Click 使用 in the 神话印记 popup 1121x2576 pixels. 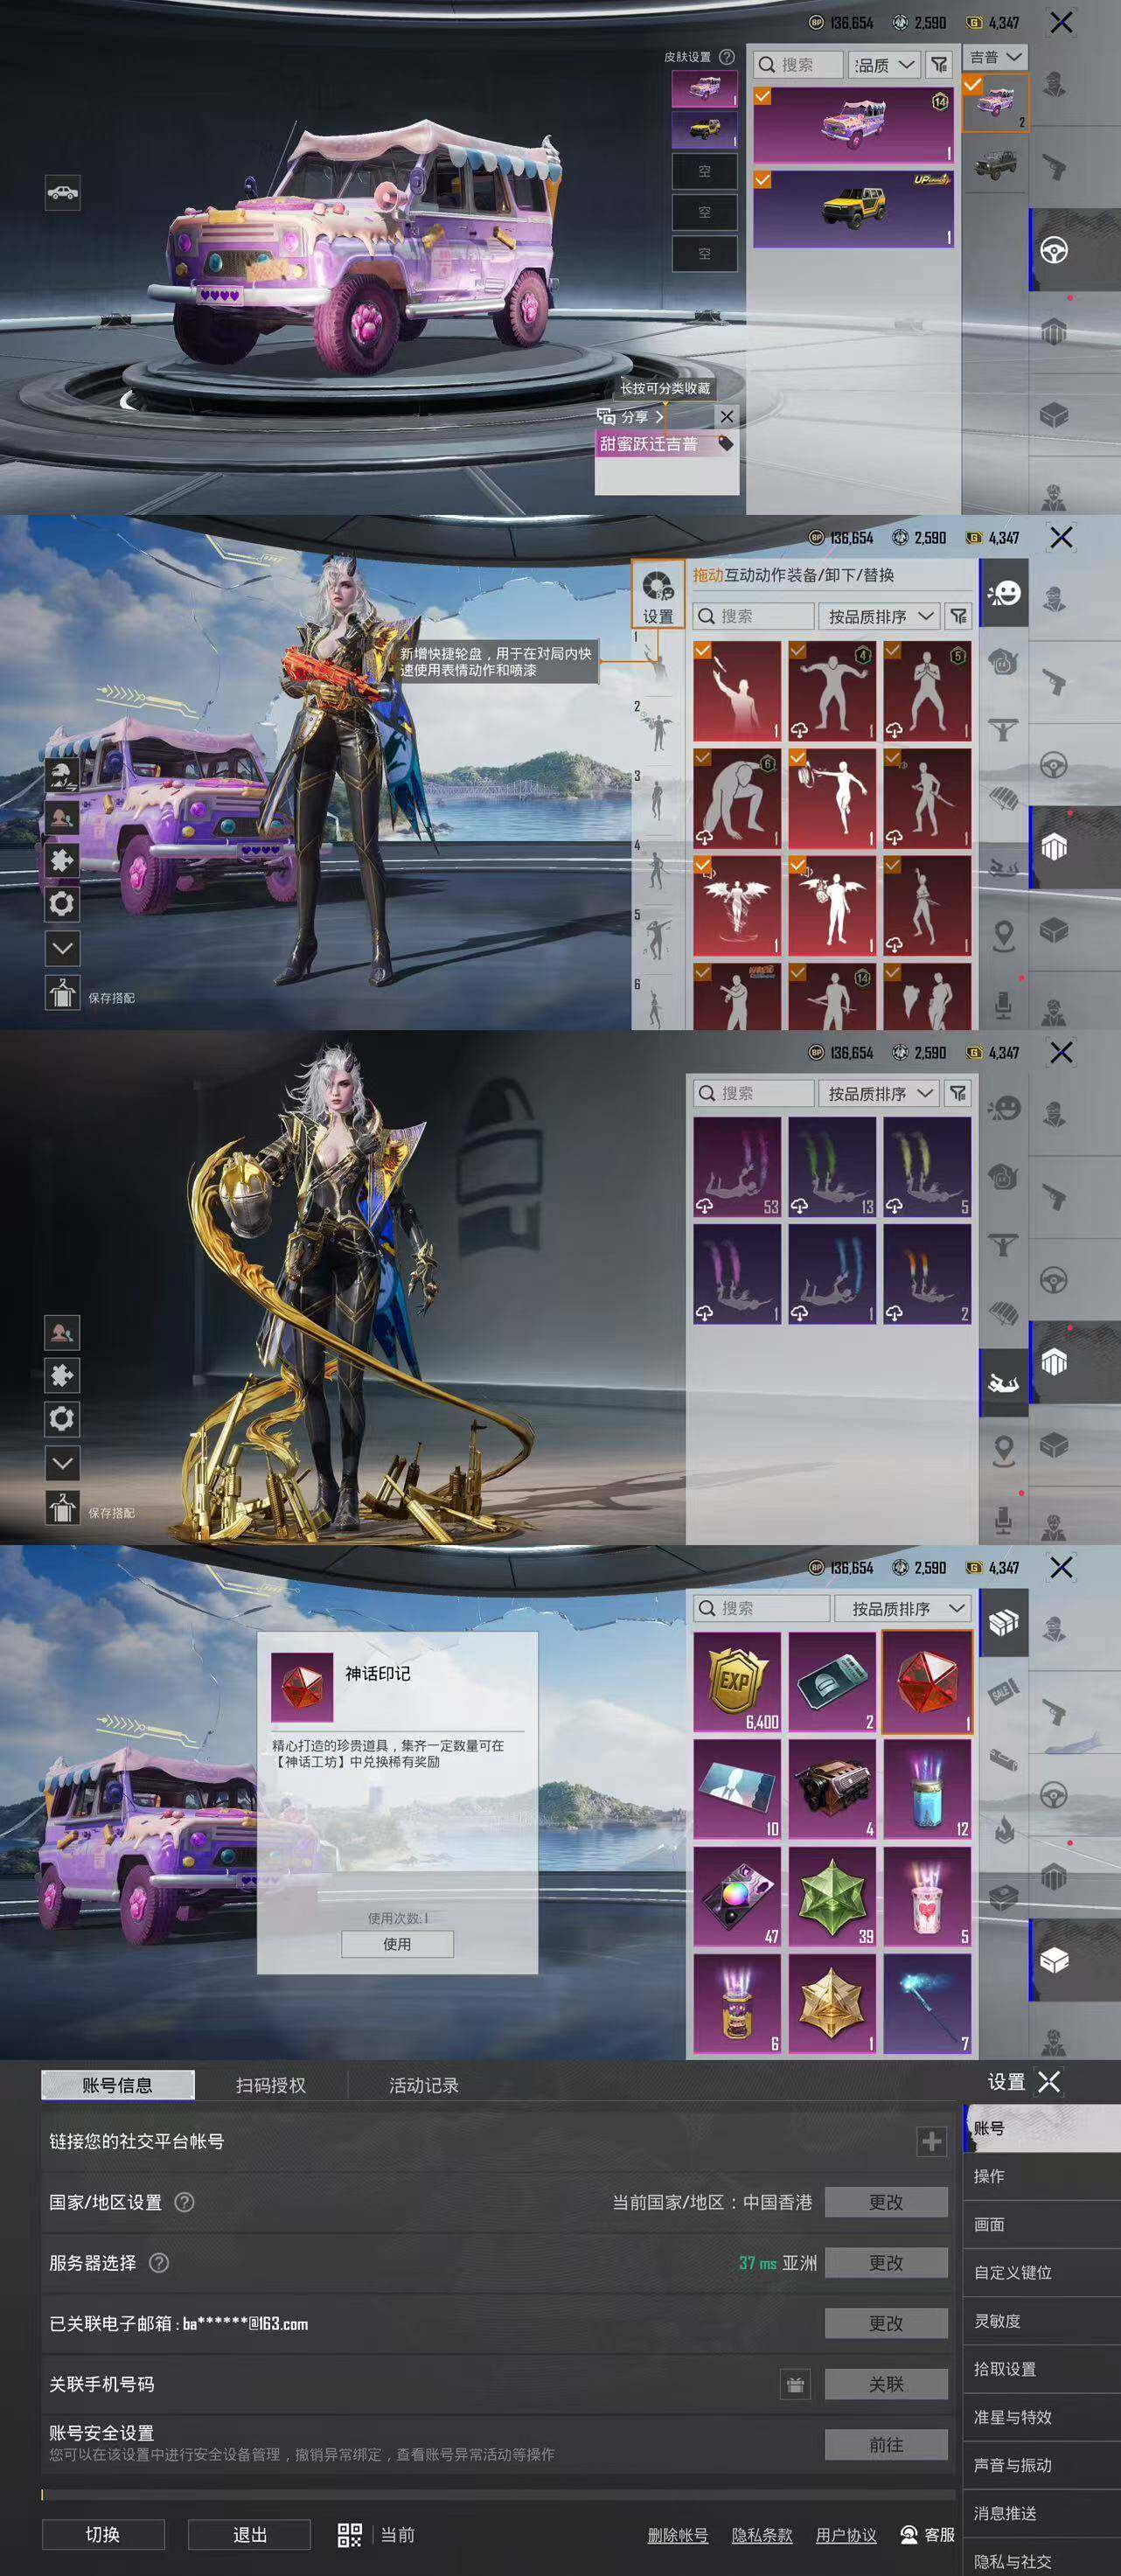pos(397,1944)
